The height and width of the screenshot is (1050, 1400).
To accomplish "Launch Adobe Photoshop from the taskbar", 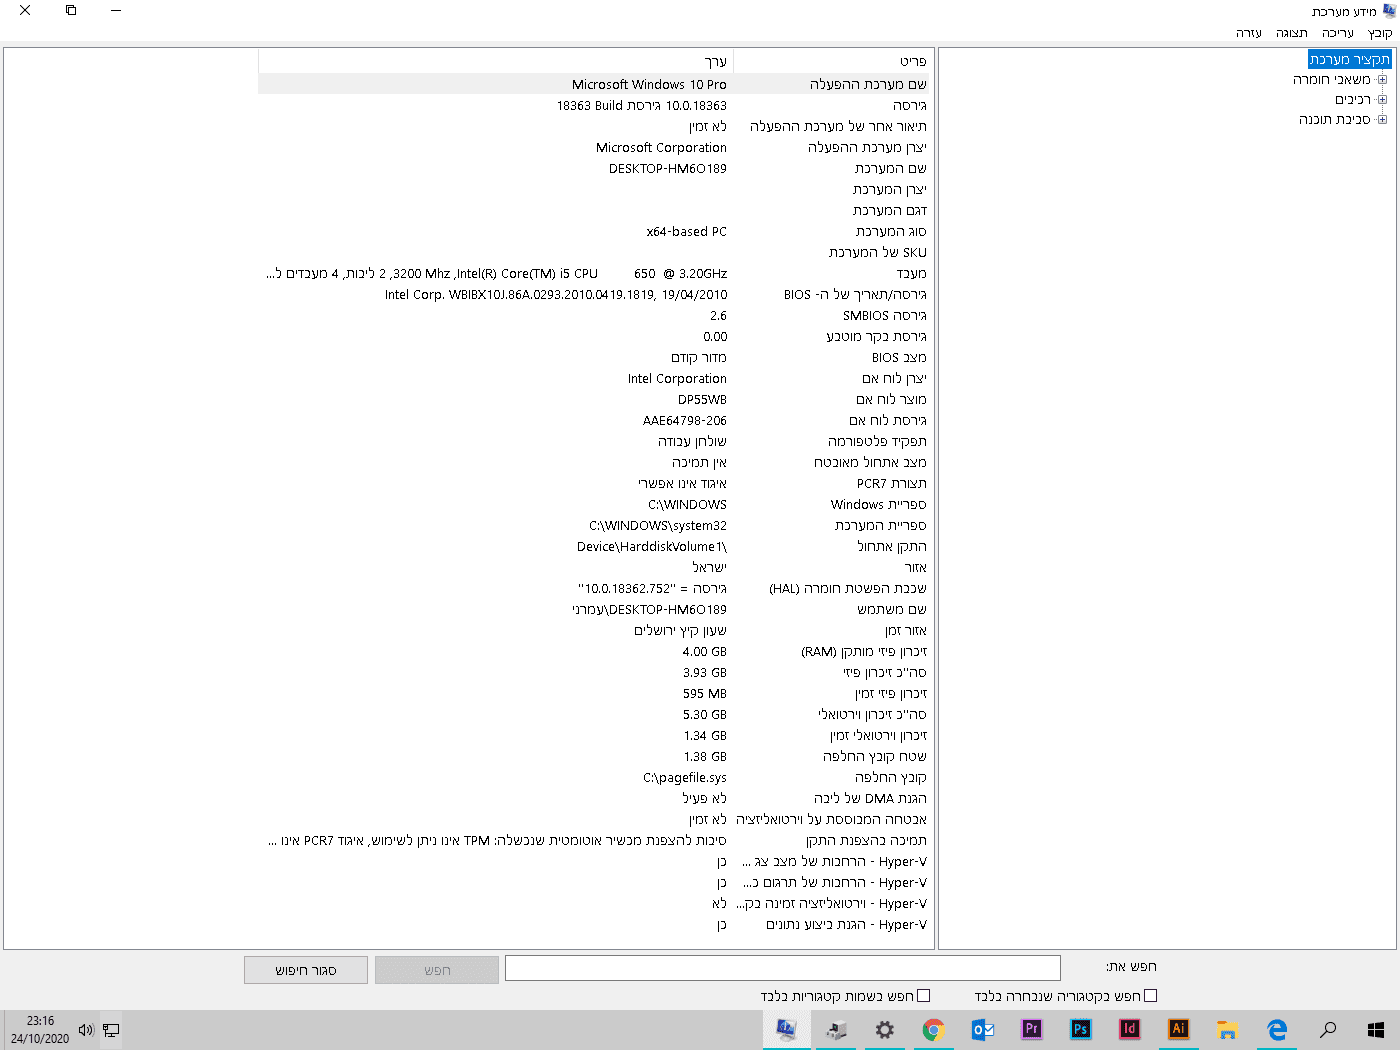I will pyautogui.click(x=1080, y=1029).
